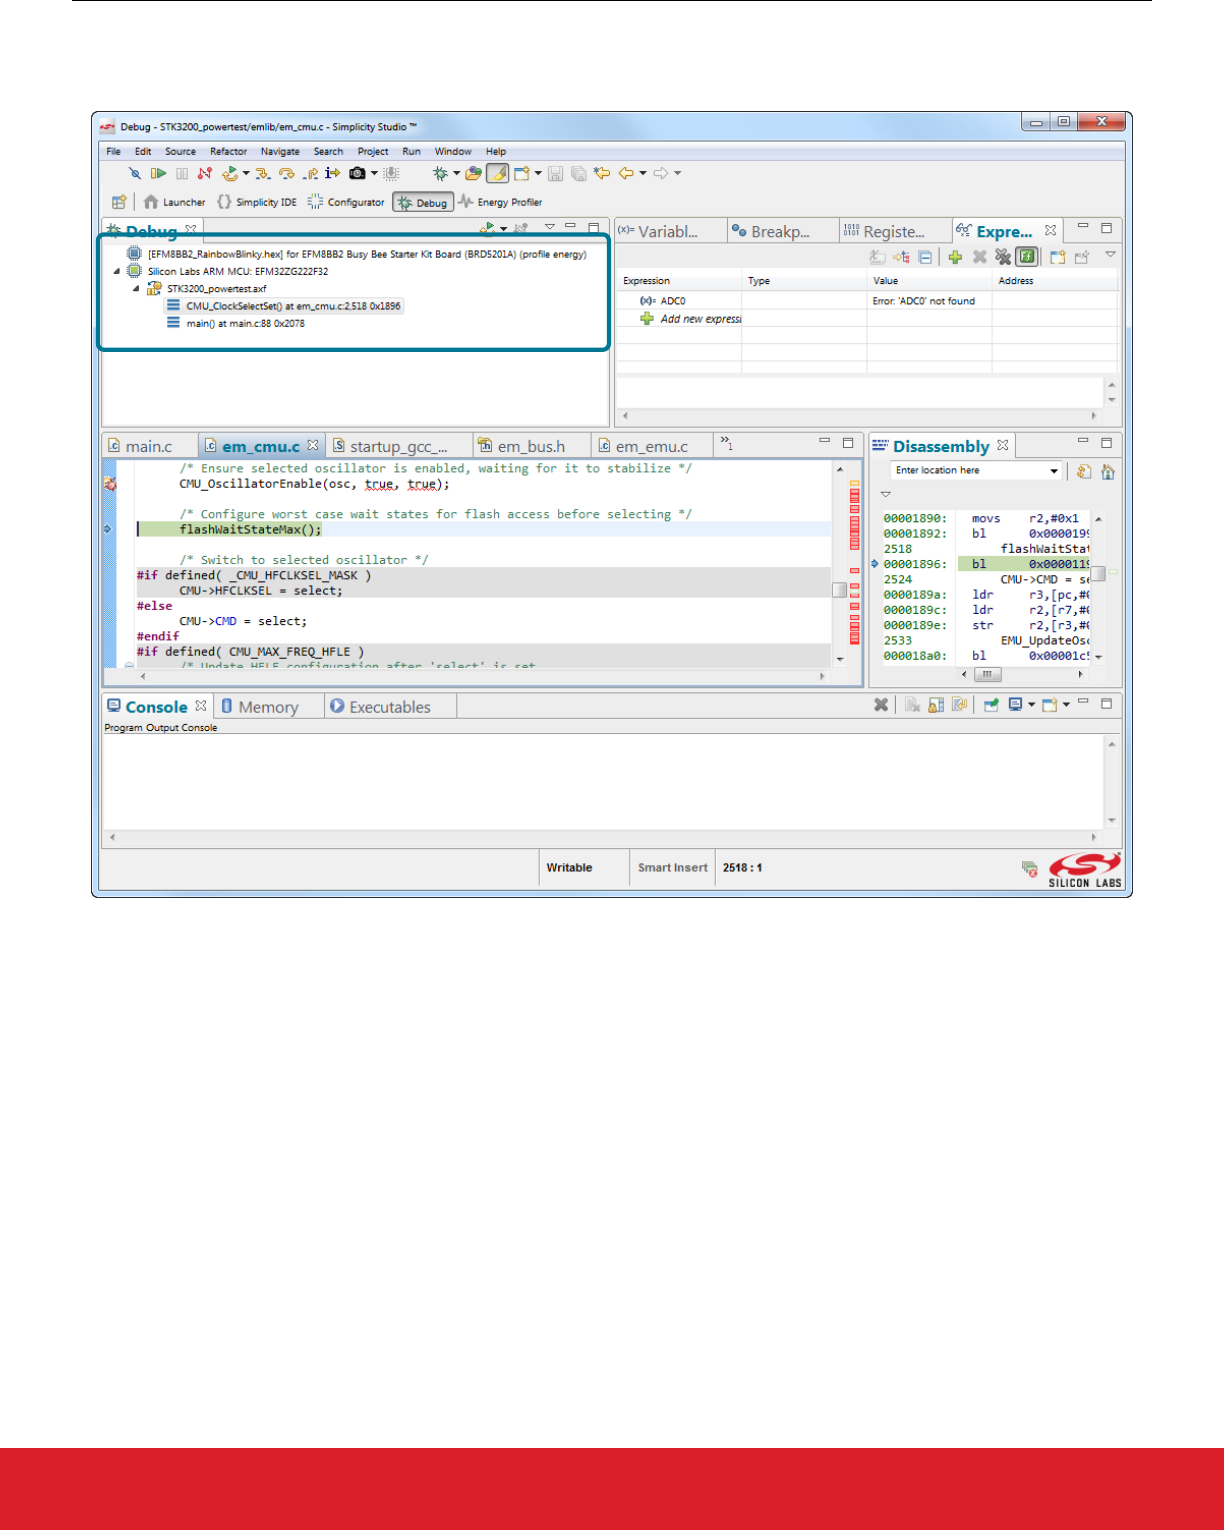Click the Open Perspective icon
Viewport: 1224px width, 1530px height.
(119, 202)
